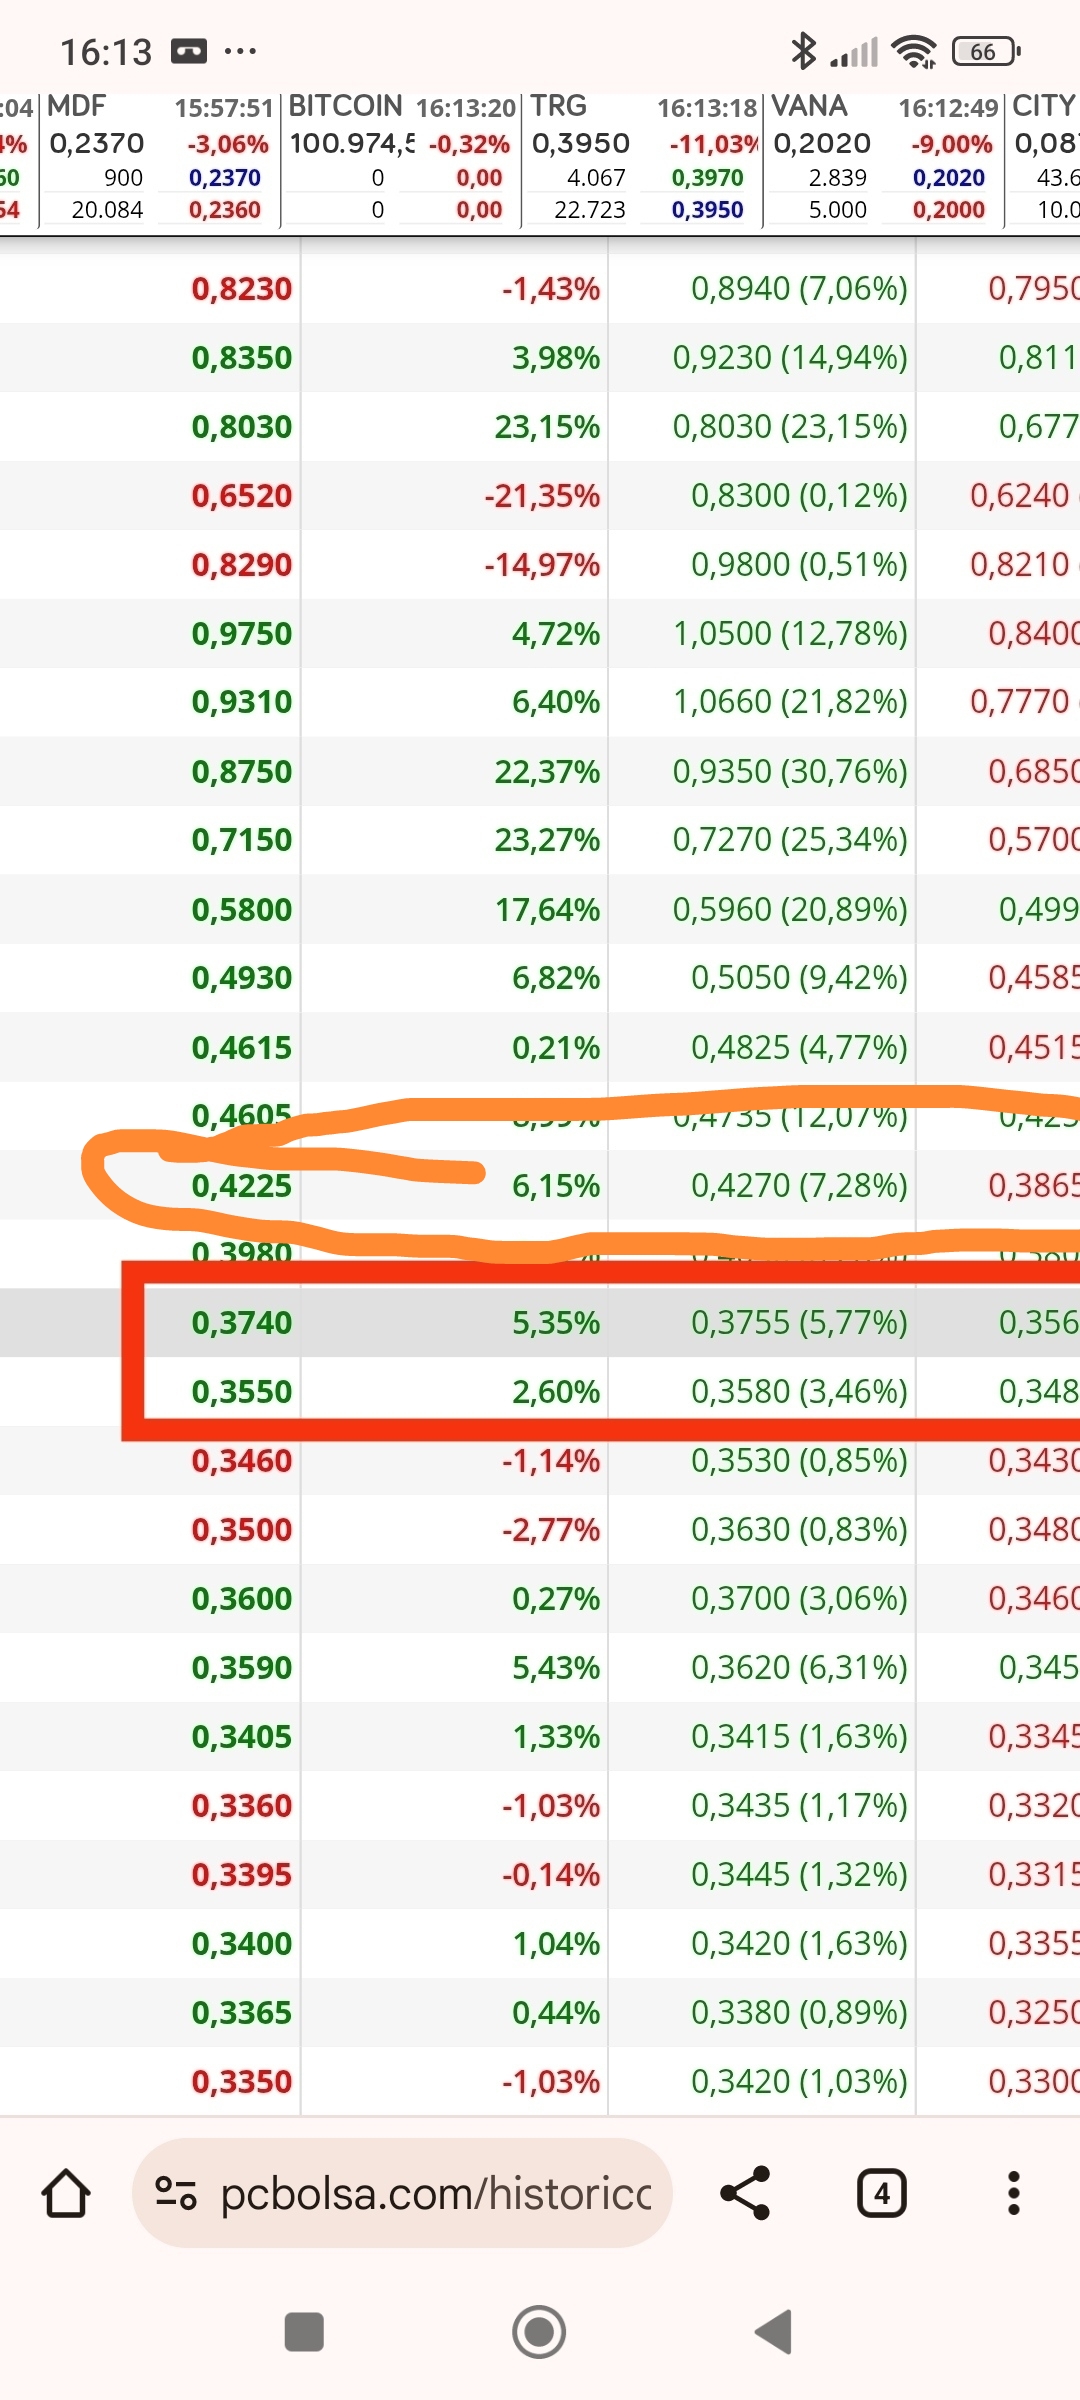This screenshot has width=1080, height=2400.
Task: Select percentage cell -2,77%
Action: tap(551, 1530)
